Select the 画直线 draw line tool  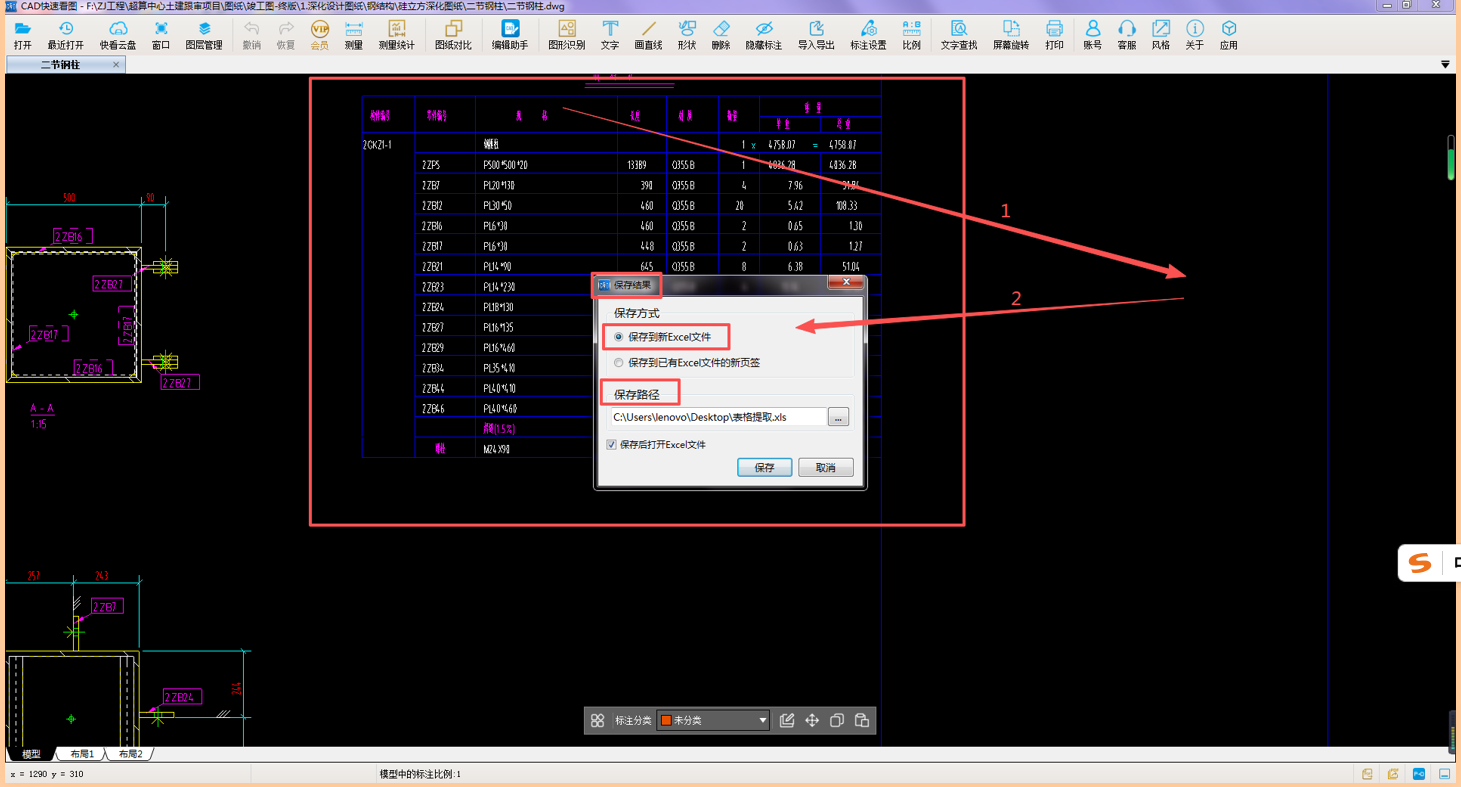coord(648,35)
